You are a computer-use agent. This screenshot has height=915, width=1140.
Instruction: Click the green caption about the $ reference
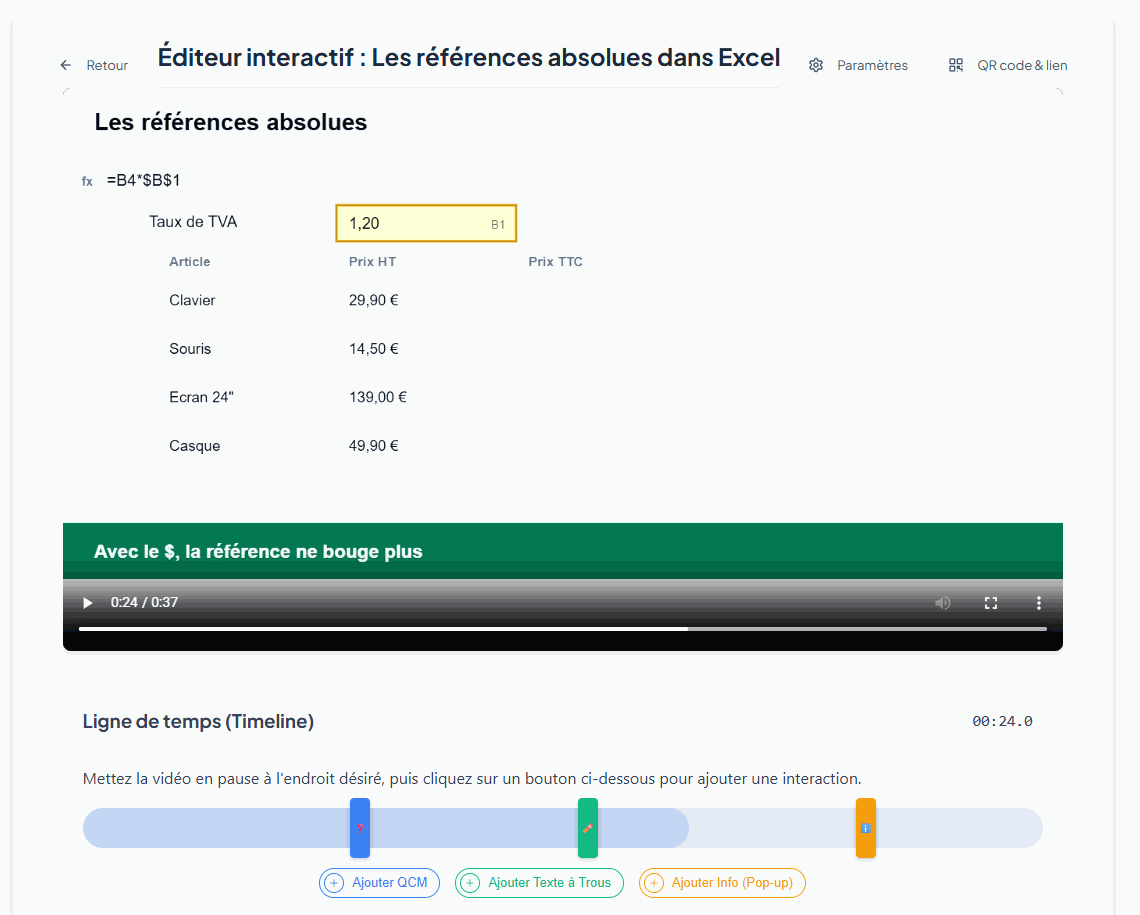click(x=258, y=552)
